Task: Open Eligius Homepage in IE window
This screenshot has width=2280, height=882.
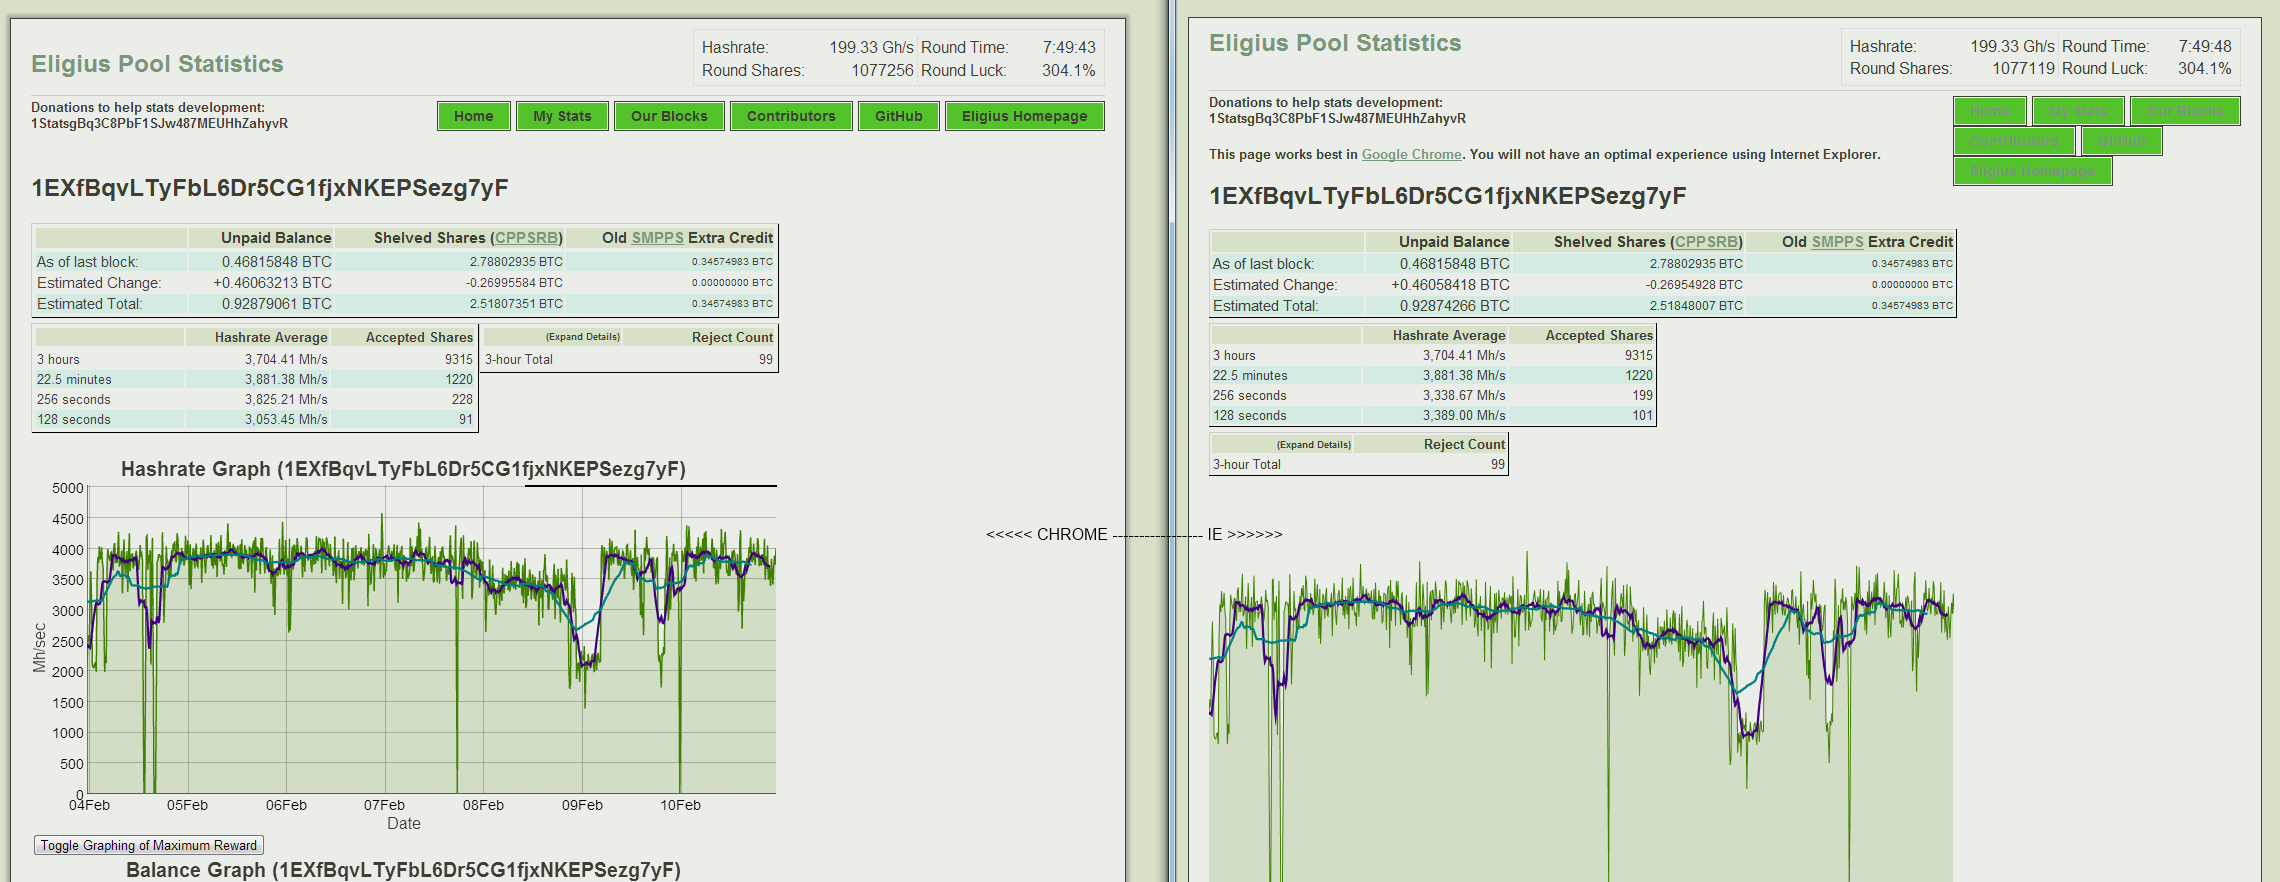Action: tap(2033, 171)
